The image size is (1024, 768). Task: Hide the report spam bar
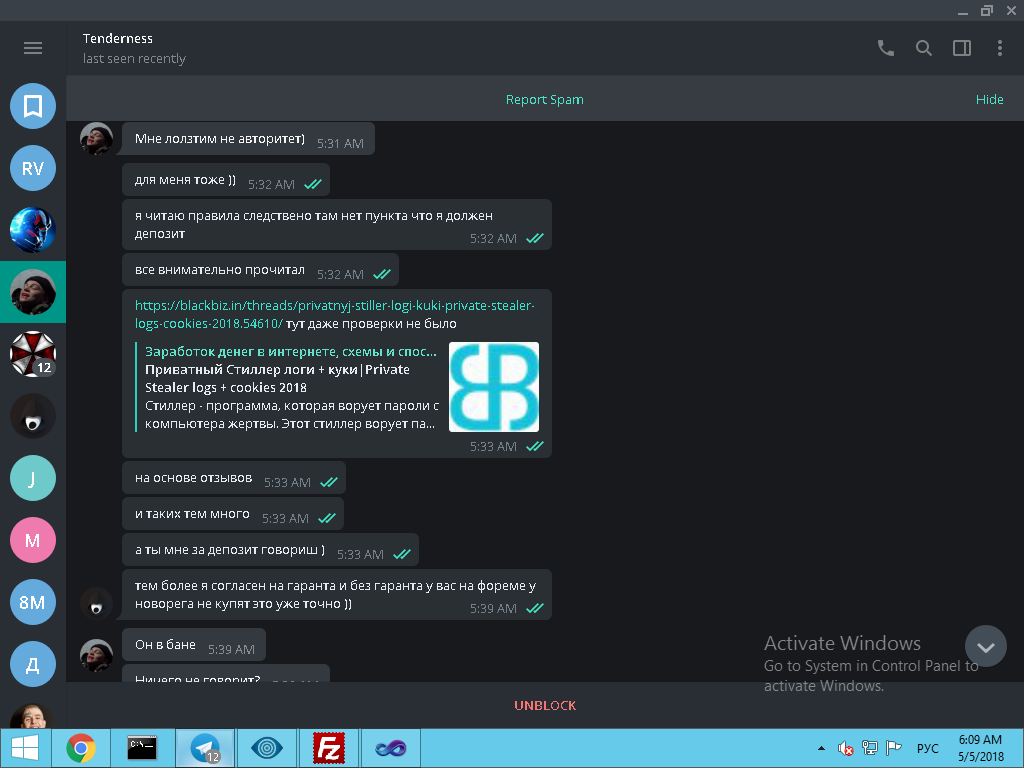989,100
